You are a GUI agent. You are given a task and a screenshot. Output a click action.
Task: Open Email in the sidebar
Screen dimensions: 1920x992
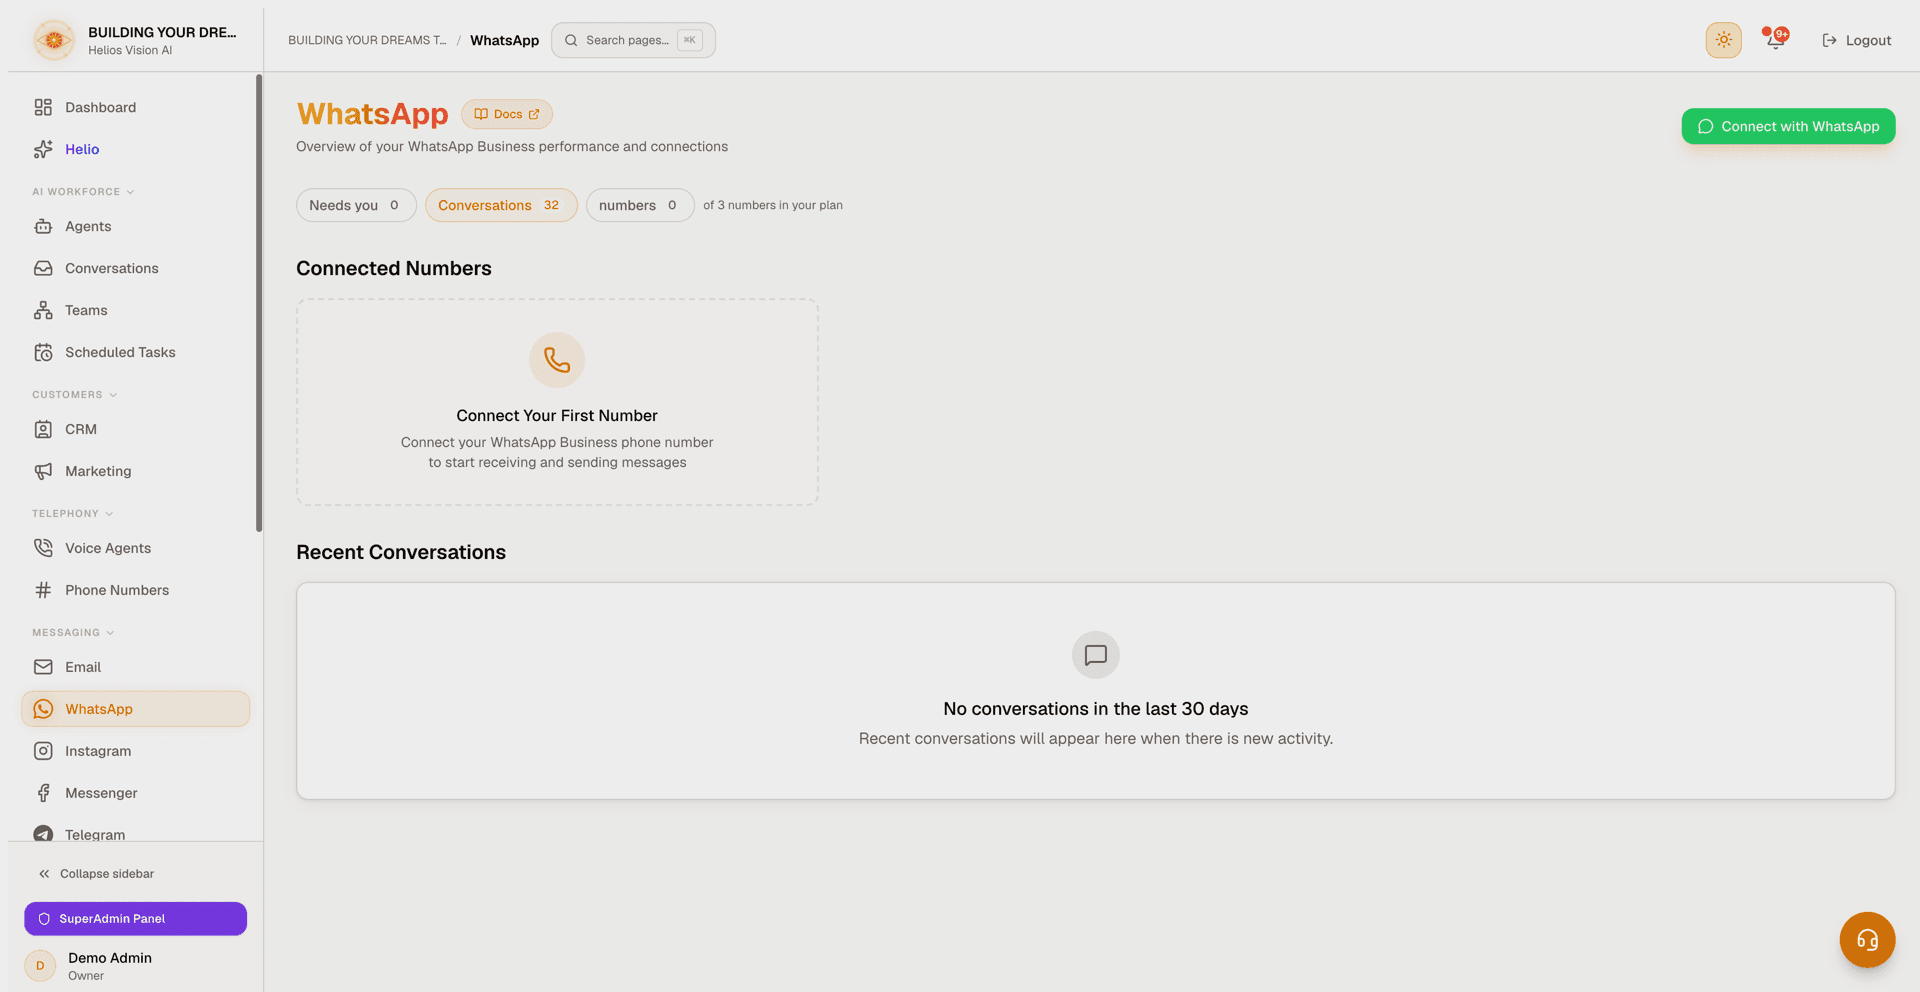[135, 667]
